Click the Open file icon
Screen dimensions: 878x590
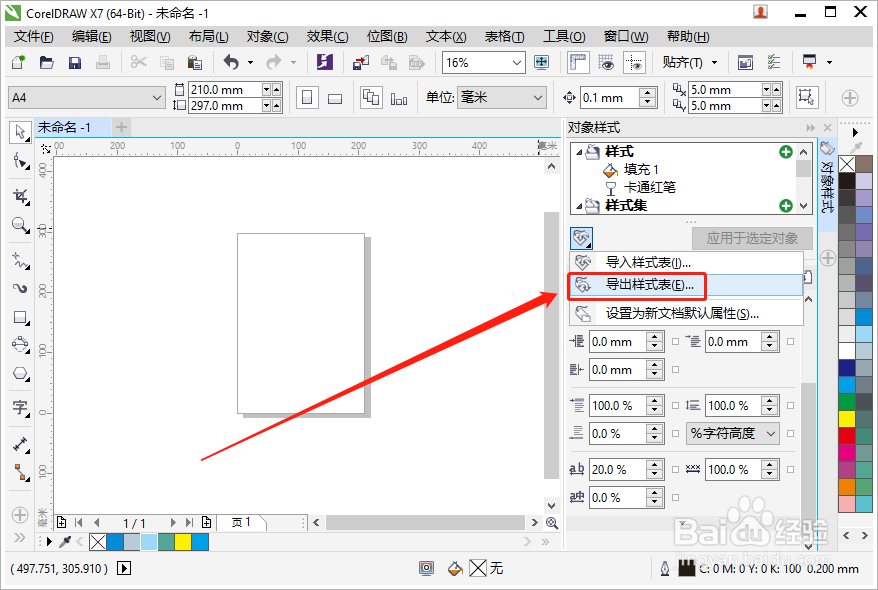pos(46,62)
